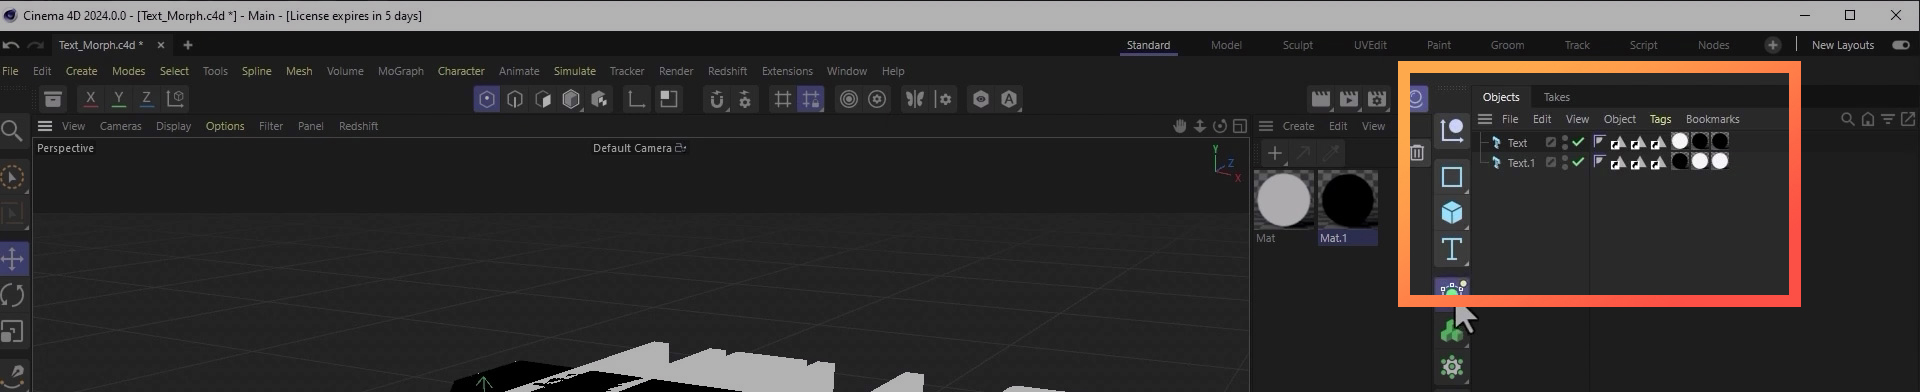Toggle X axis lock
The width and height of the screenshot is (1920, 392).
click(x=90, y=99)
